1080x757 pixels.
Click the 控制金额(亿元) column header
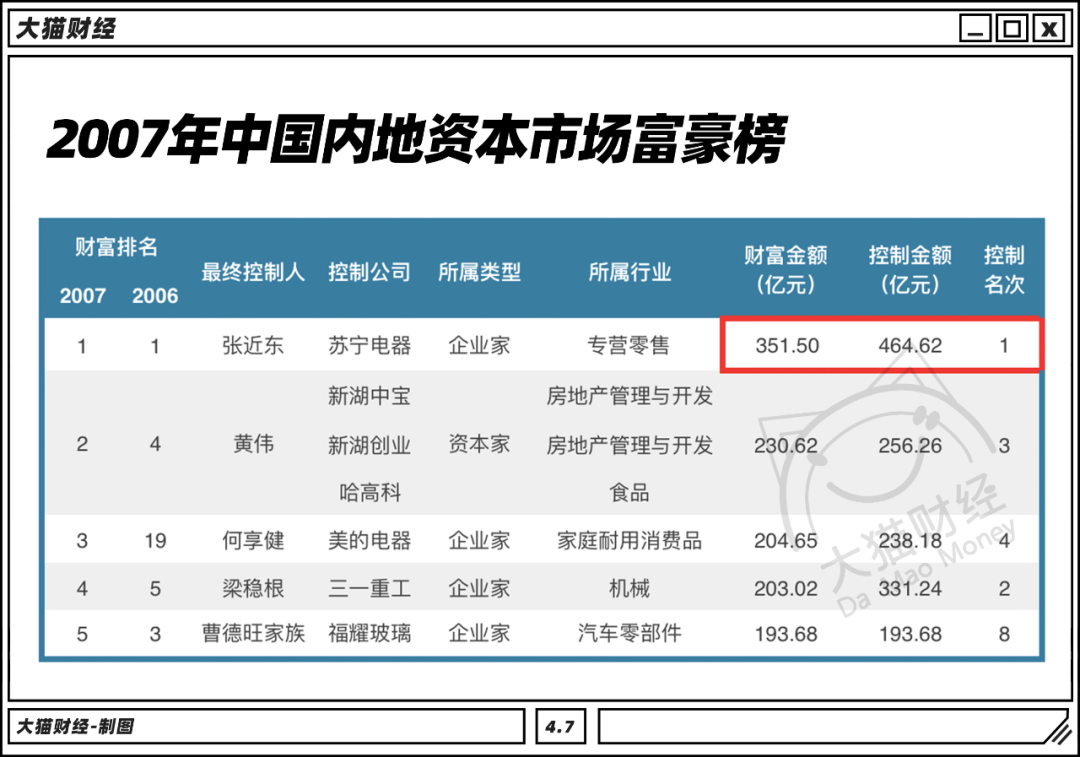910,269
